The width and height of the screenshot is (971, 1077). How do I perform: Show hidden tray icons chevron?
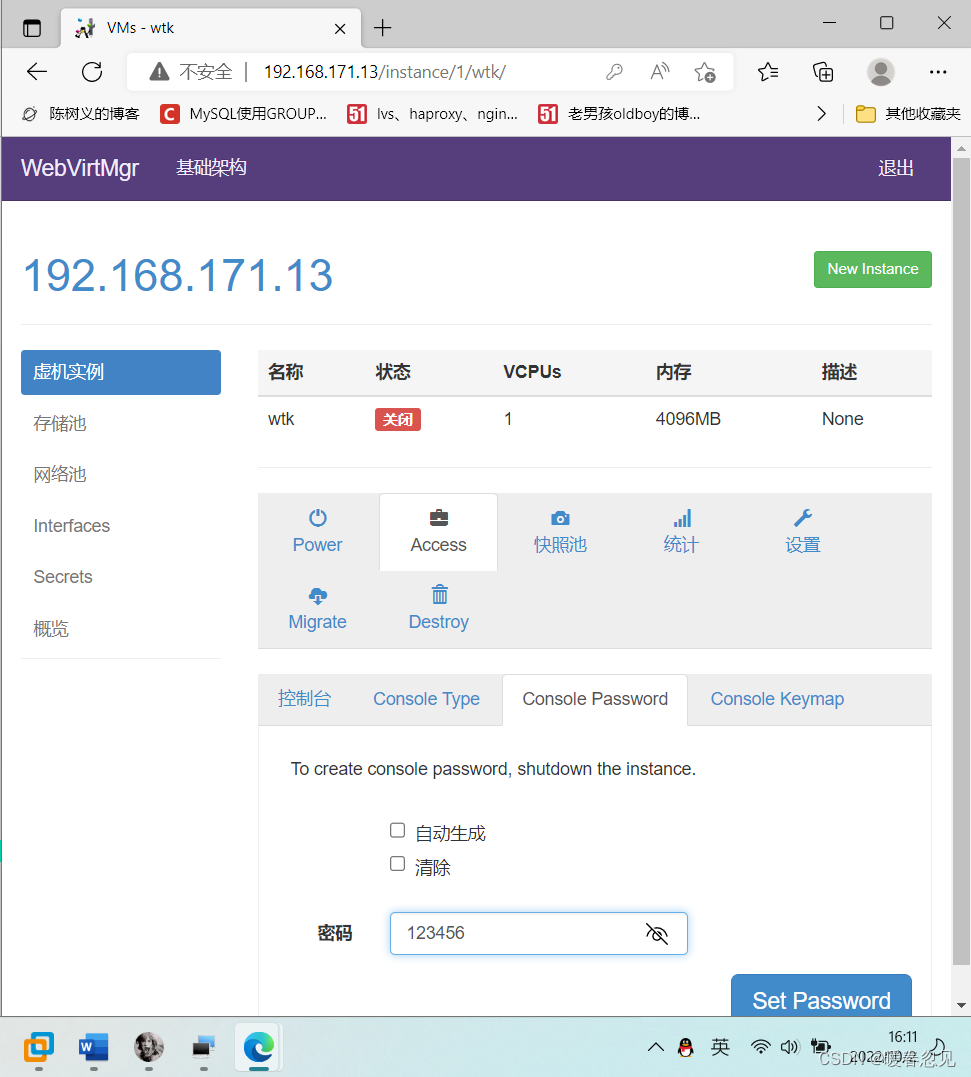(x=656, y=1047)
